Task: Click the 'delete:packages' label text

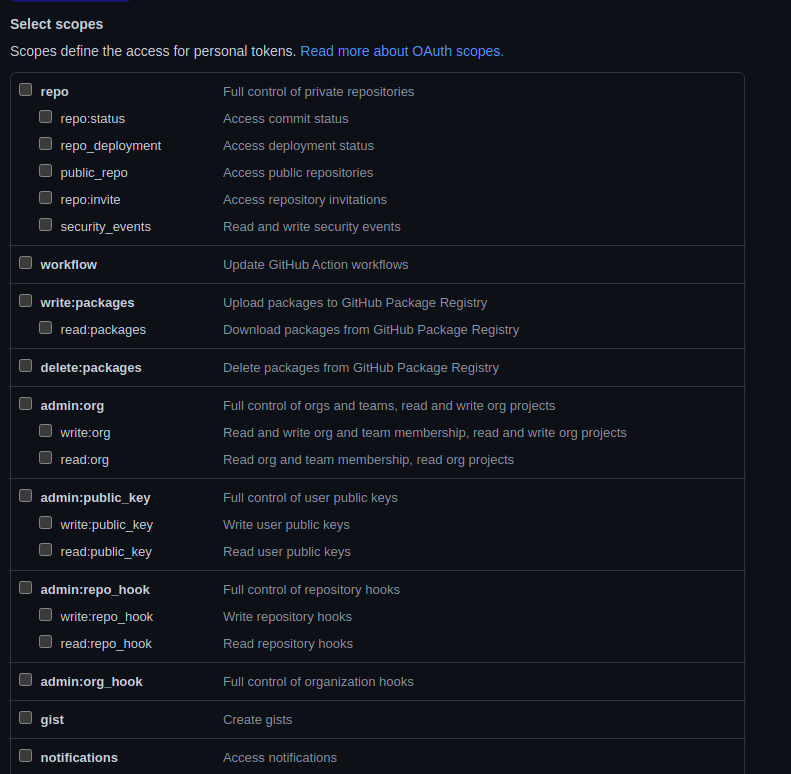Action: [x=91, y=368]
